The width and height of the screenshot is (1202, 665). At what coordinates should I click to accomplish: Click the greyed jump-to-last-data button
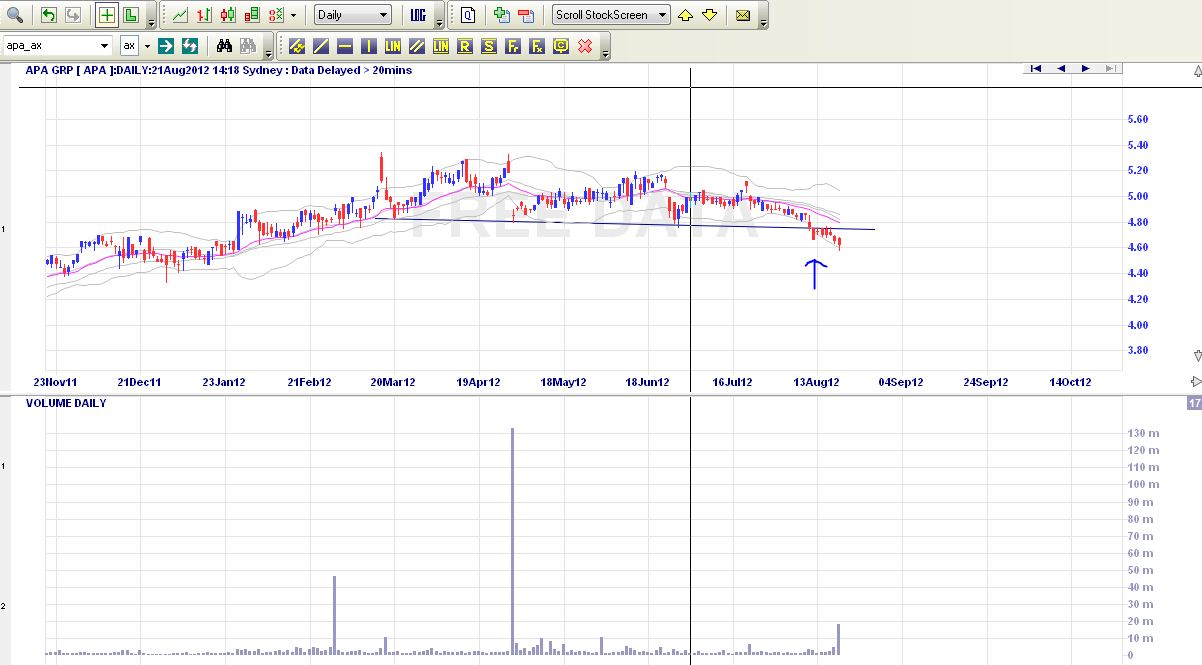1110,69
